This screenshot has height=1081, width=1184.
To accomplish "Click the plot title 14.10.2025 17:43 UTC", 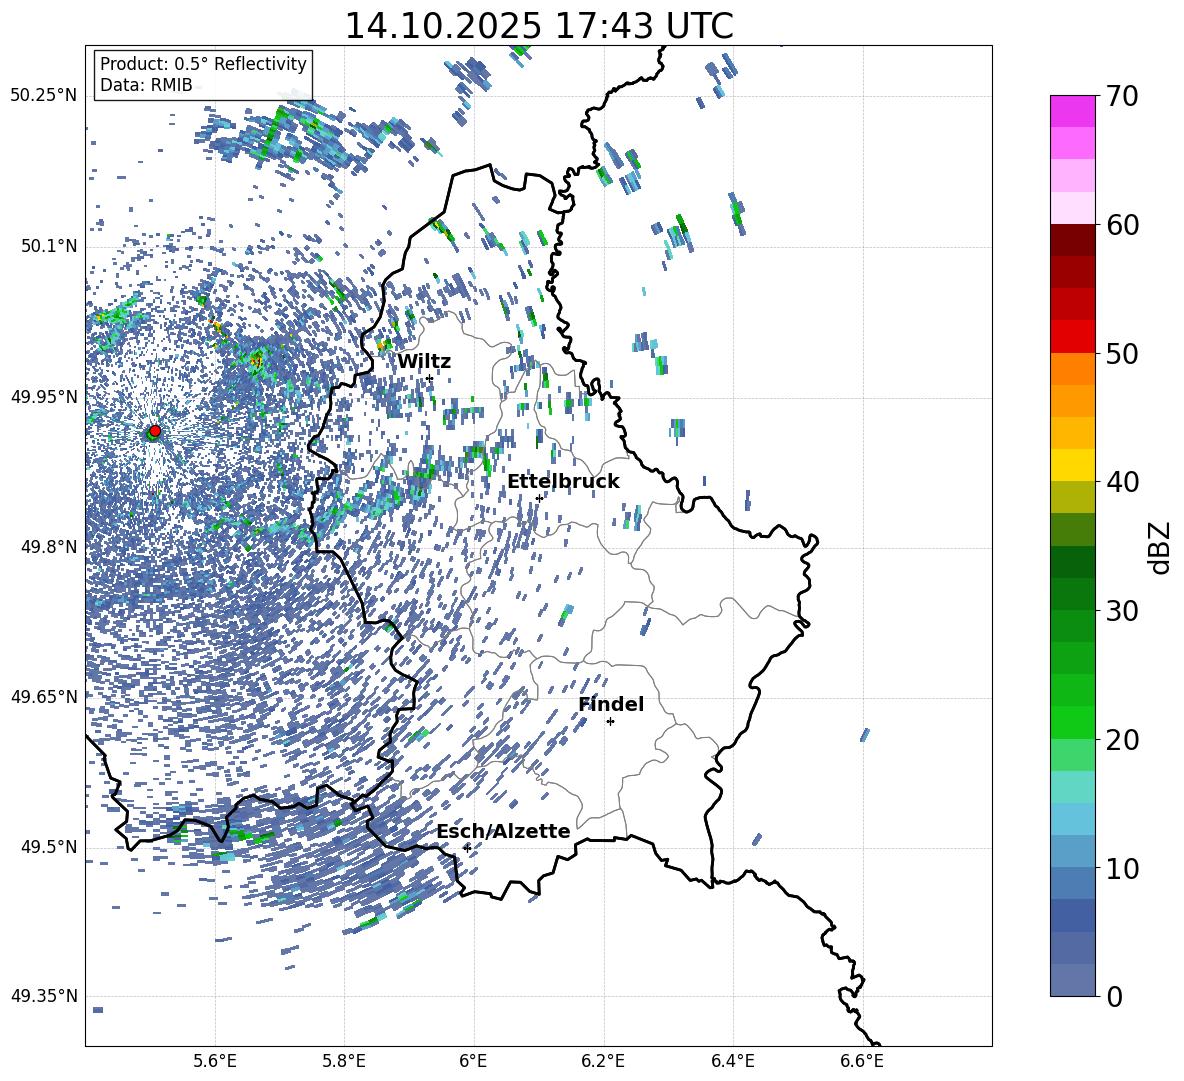I will point(539,26).
